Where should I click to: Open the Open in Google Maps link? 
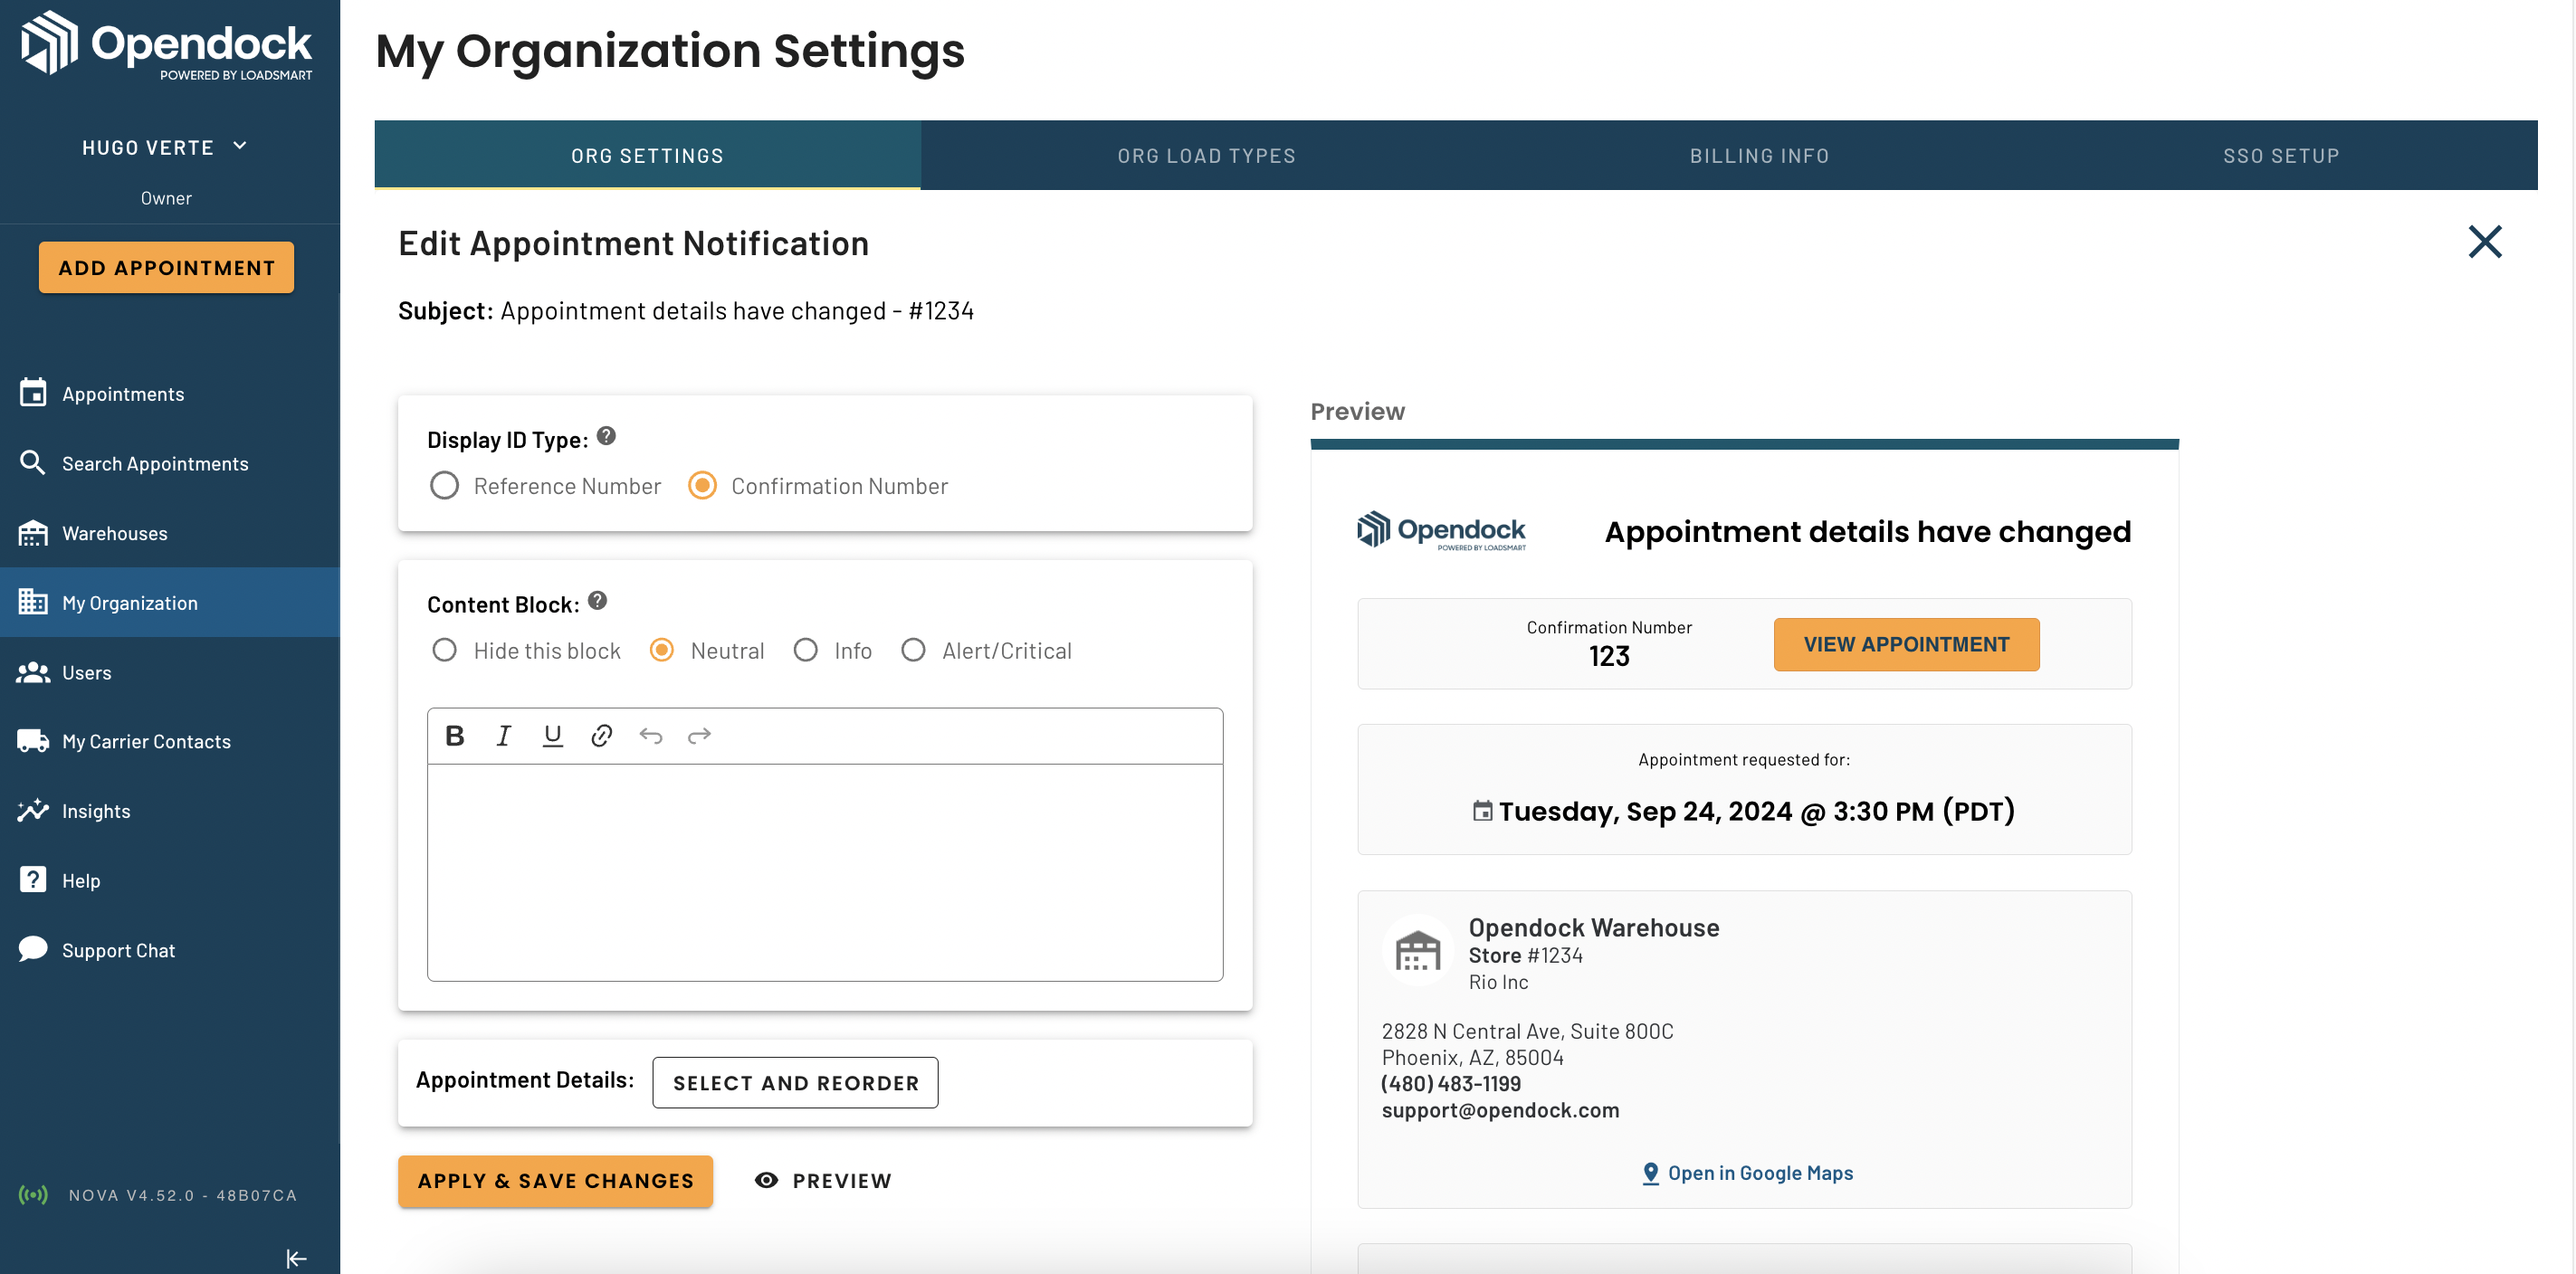pos(1748,1172)
